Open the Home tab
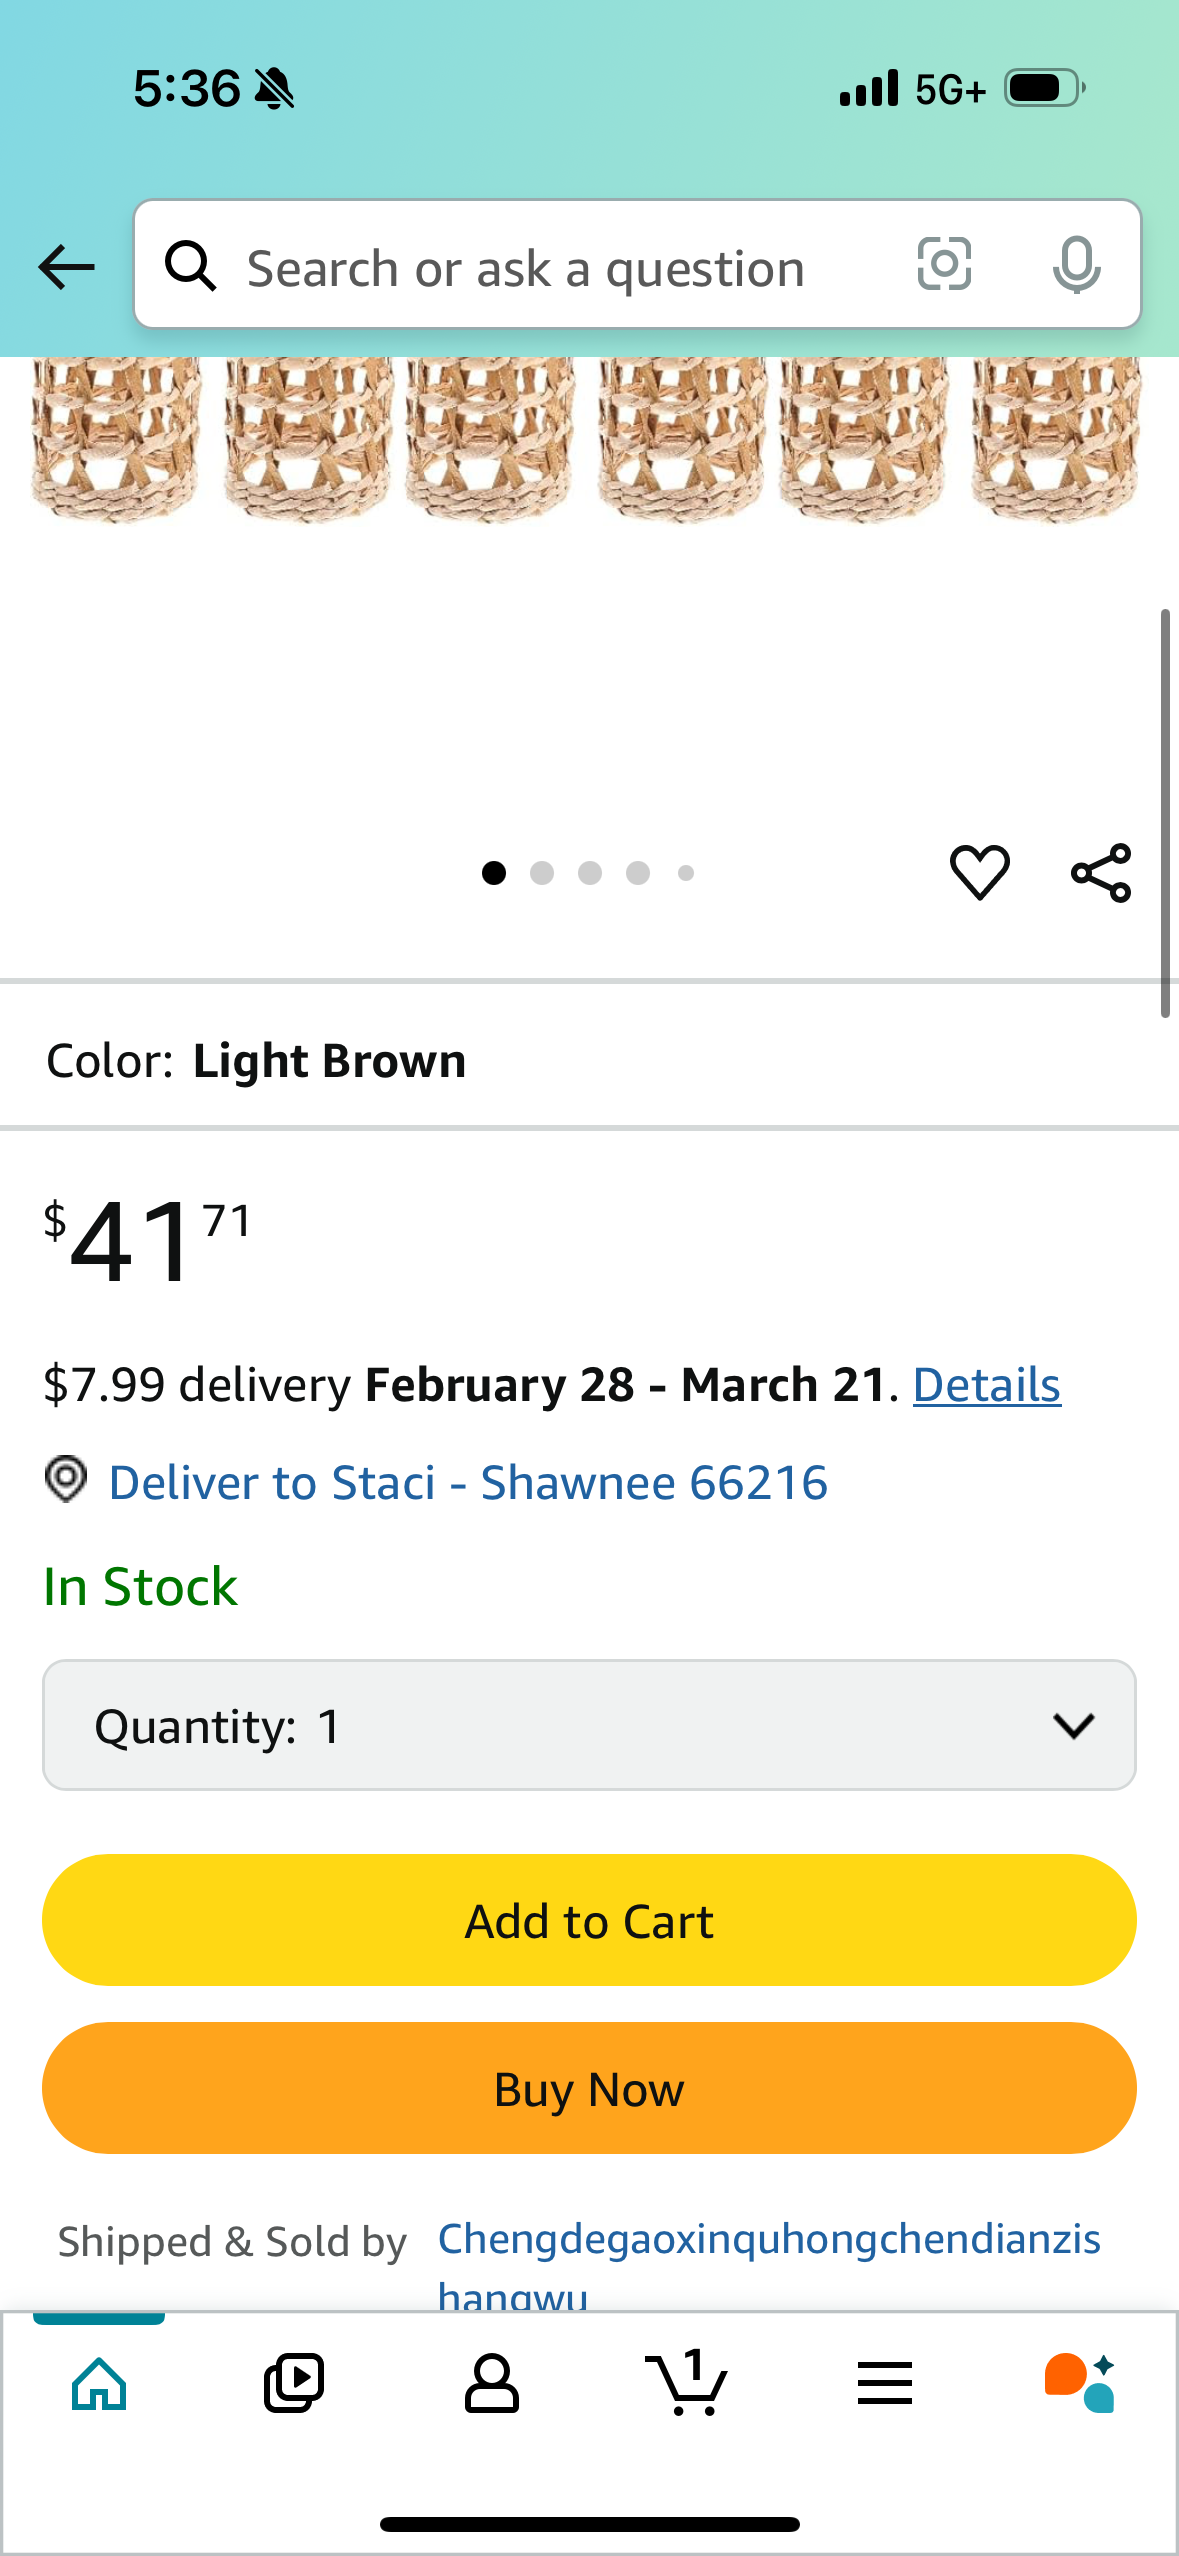 pyautogui.click(x=99, y=2384)
